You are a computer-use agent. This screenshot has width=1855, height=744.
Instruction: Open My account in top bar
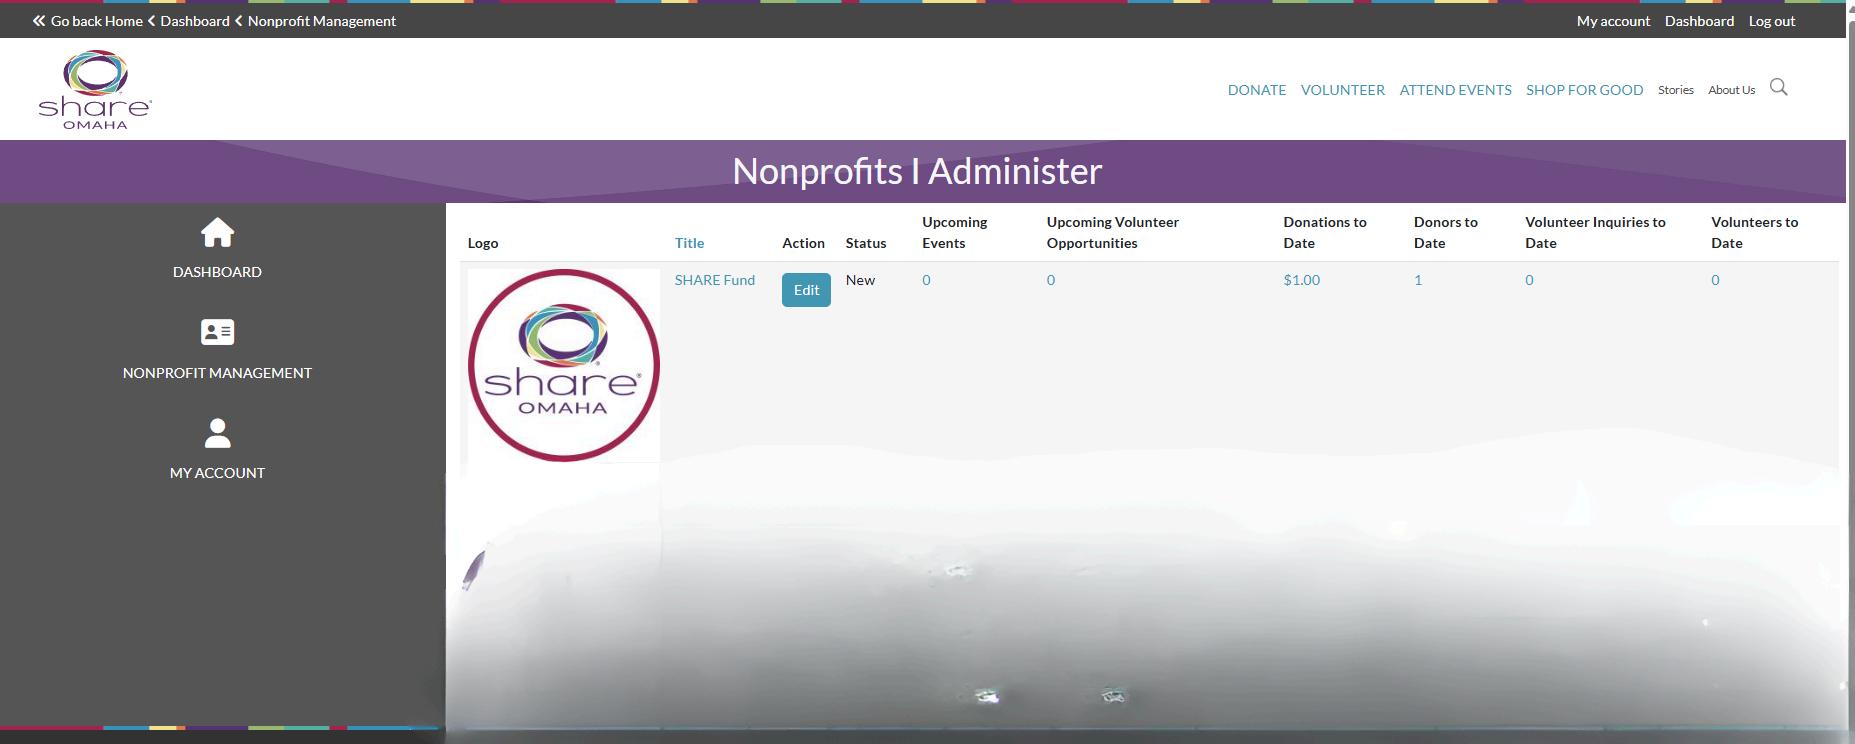point(1613,21)
